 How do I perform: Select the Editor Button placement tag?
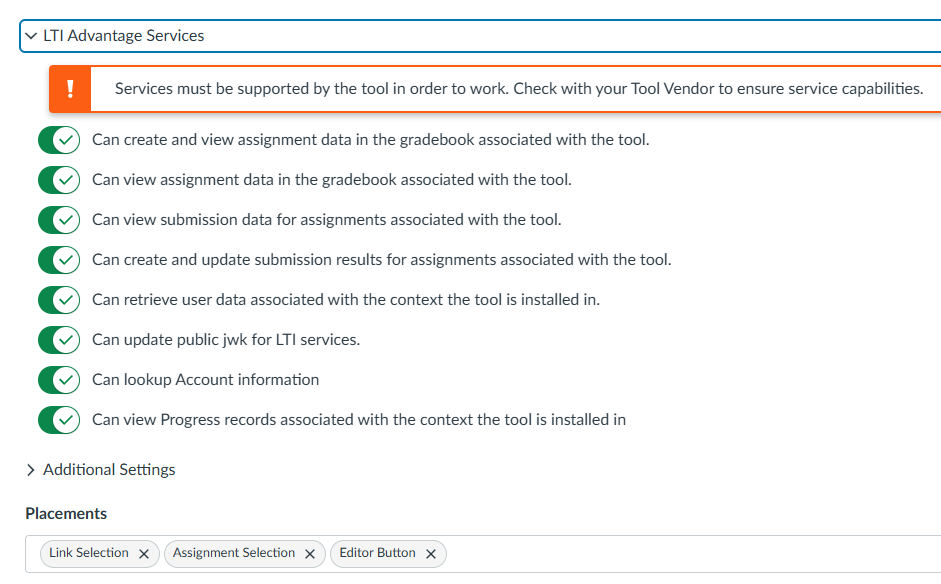point(377,553)
